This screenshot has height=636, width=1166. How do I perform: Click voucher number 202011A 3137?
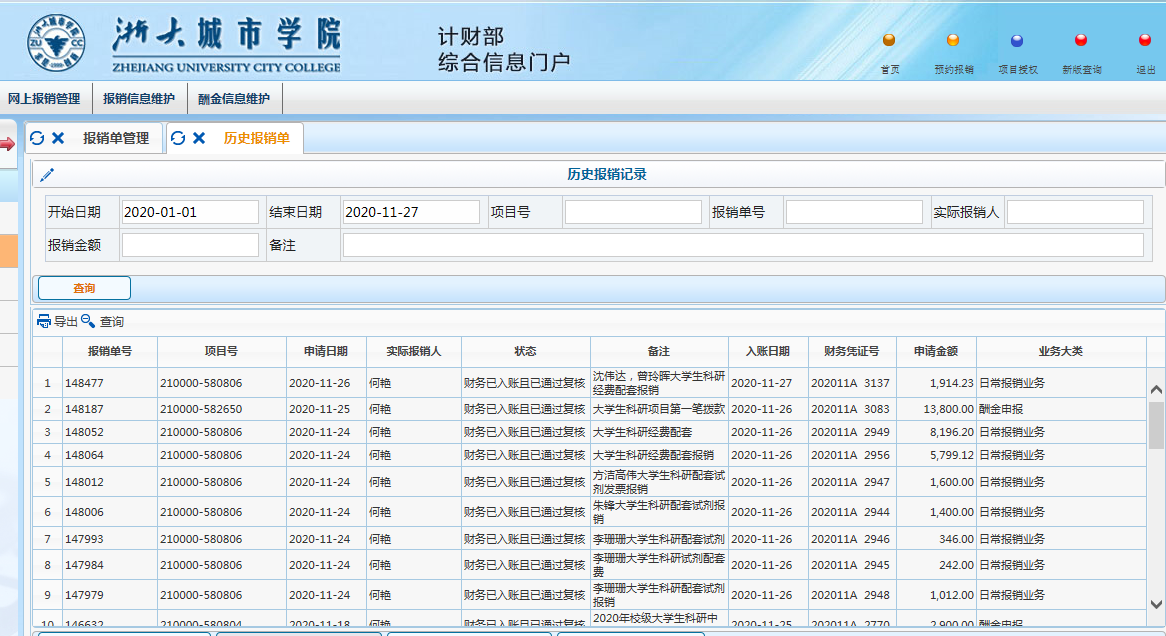click(x=850, y=383)
